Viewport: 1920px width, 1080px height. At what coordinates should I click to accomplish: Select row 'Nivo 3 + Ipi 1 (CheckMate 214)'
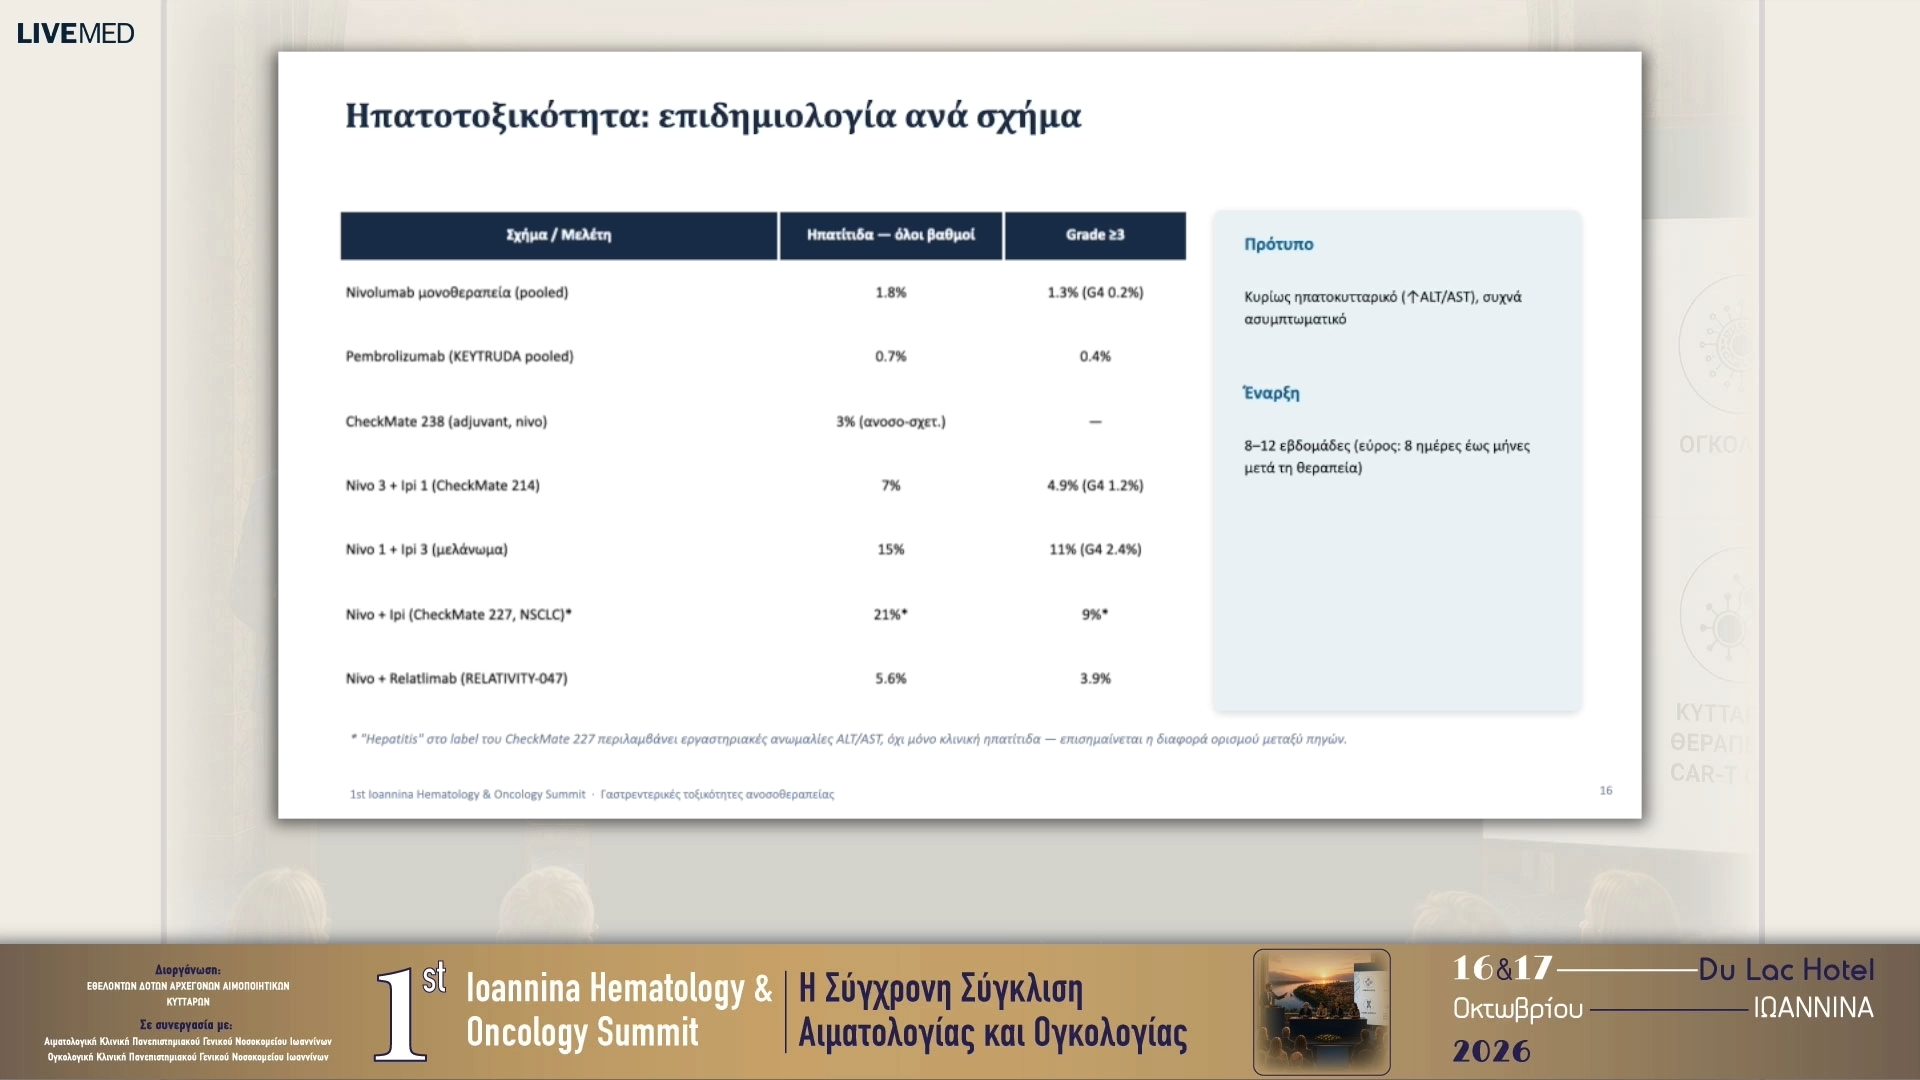[763, 485]
